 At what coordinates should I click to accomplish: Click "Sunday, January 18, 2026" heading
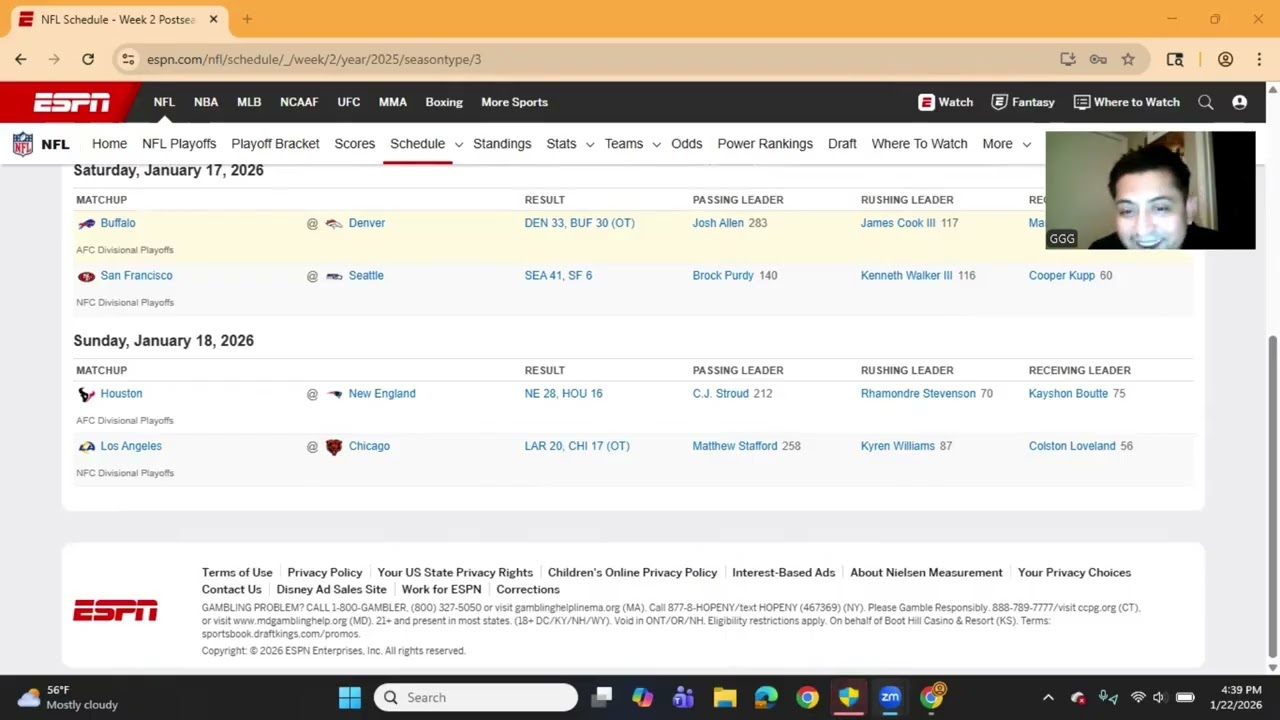(164, 341)
